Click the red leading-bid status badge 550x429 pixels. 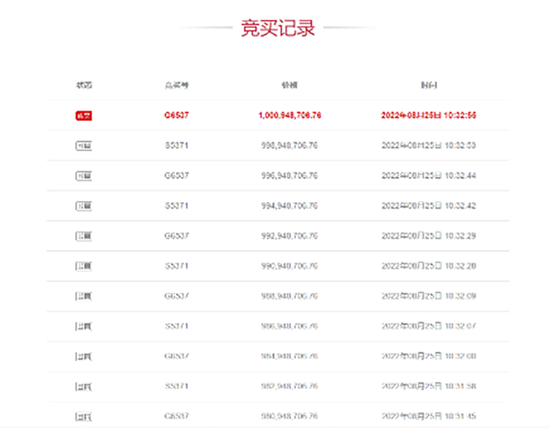click(84, 116)
